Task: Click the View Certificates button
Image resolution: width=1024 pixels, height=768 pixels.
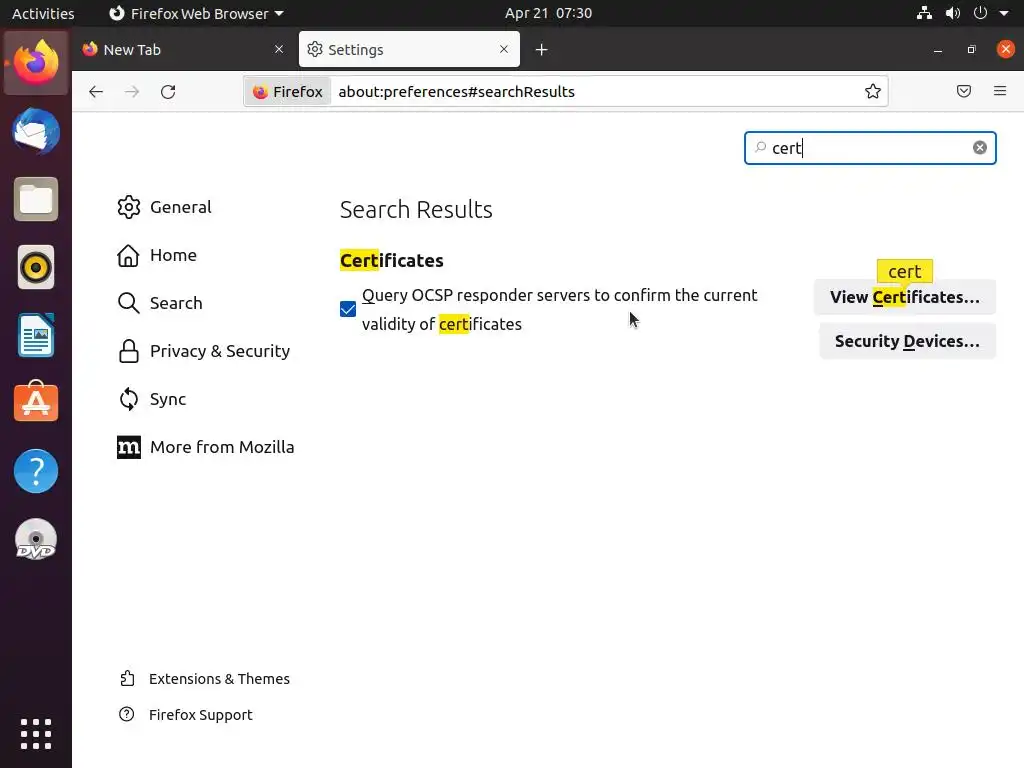Action: click(904, 297)
